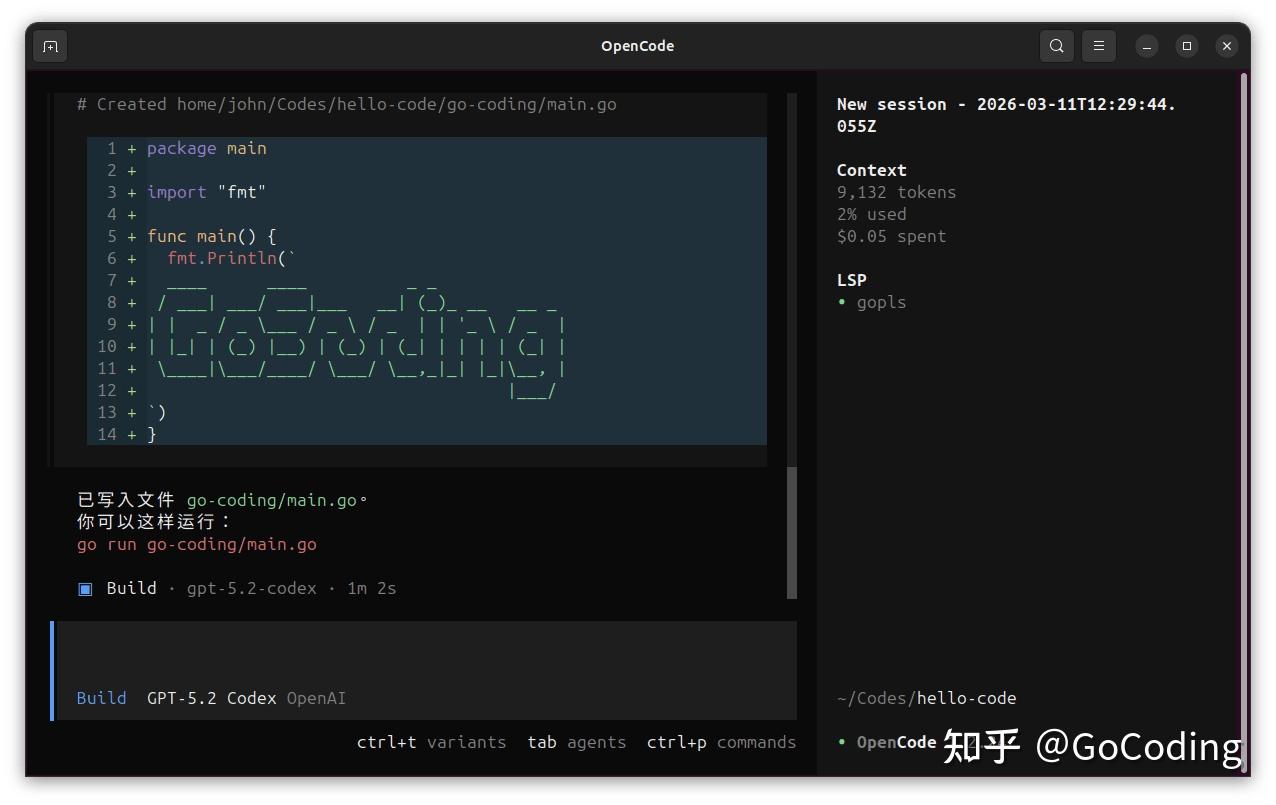Click the 'import "fmt"' code line
This screenshot has width=1276, height=805.
pos(207,192)
